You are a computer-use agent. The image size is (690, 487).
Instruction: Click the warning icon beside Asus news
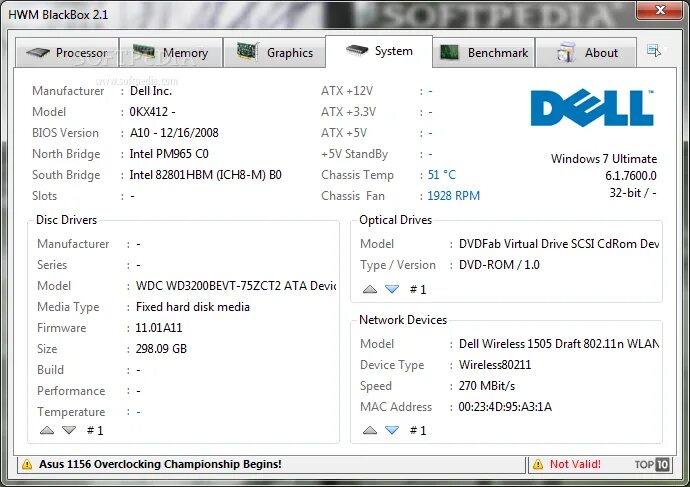coord(27,464)
